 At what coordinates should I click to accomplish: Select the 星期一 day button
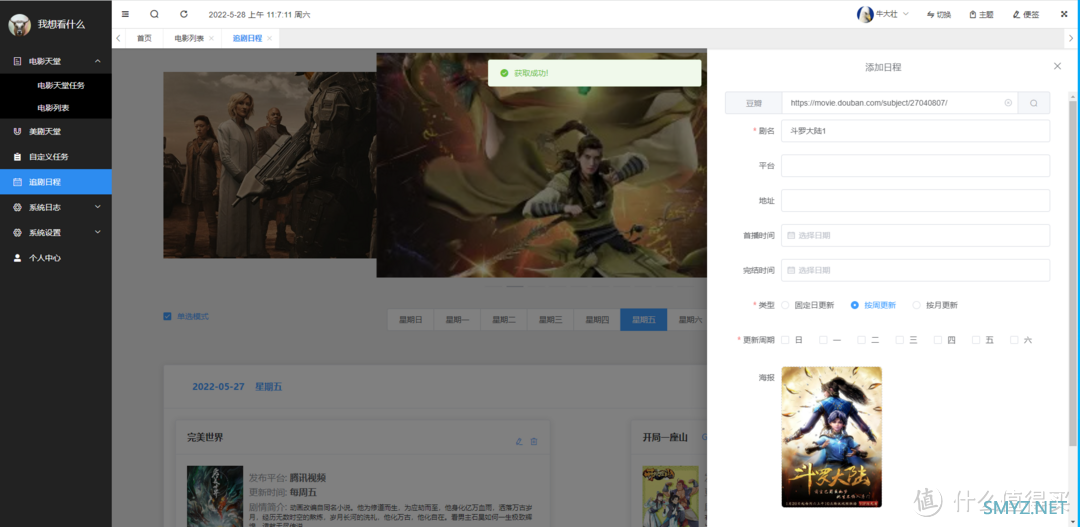[457, 320]
